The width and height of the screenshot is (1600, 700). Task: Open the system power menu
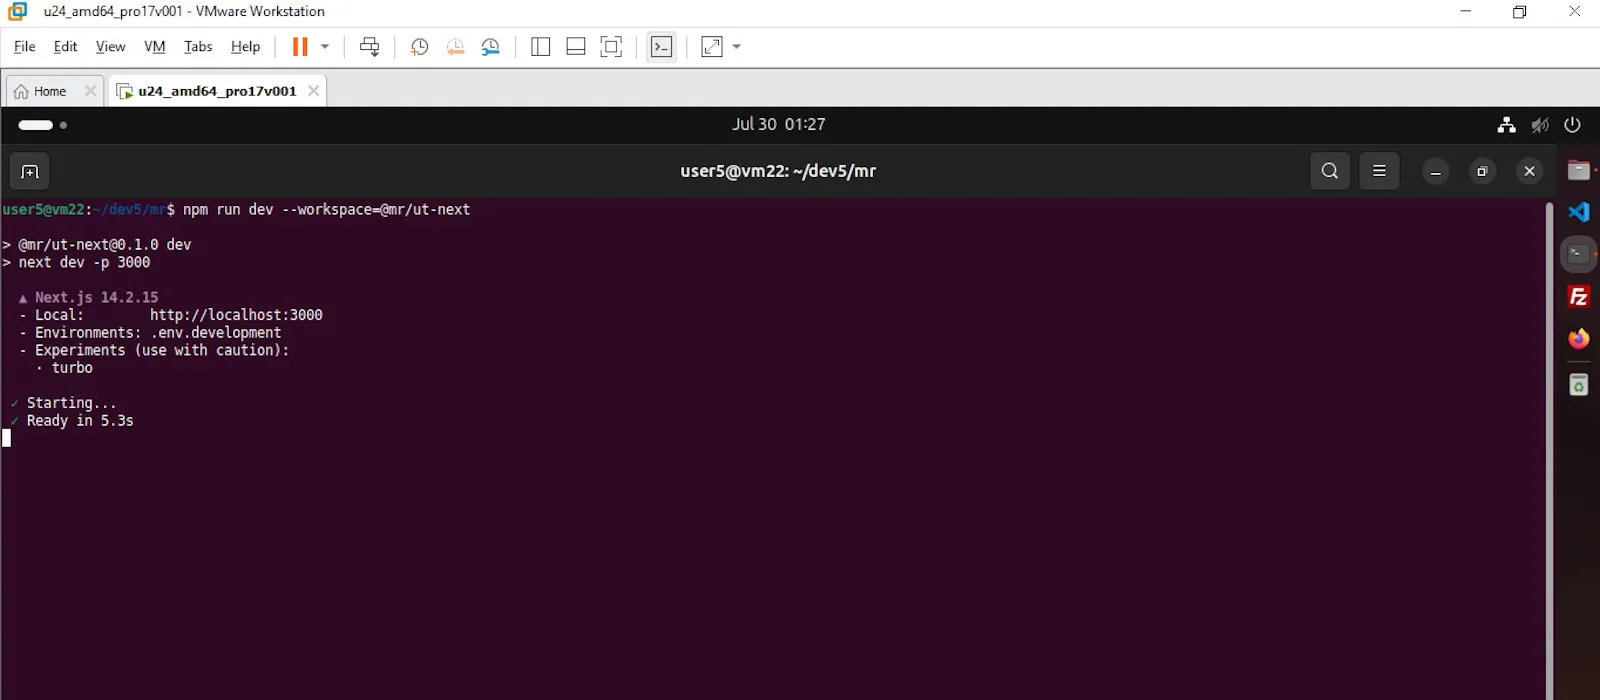[x=1572, y=125]
